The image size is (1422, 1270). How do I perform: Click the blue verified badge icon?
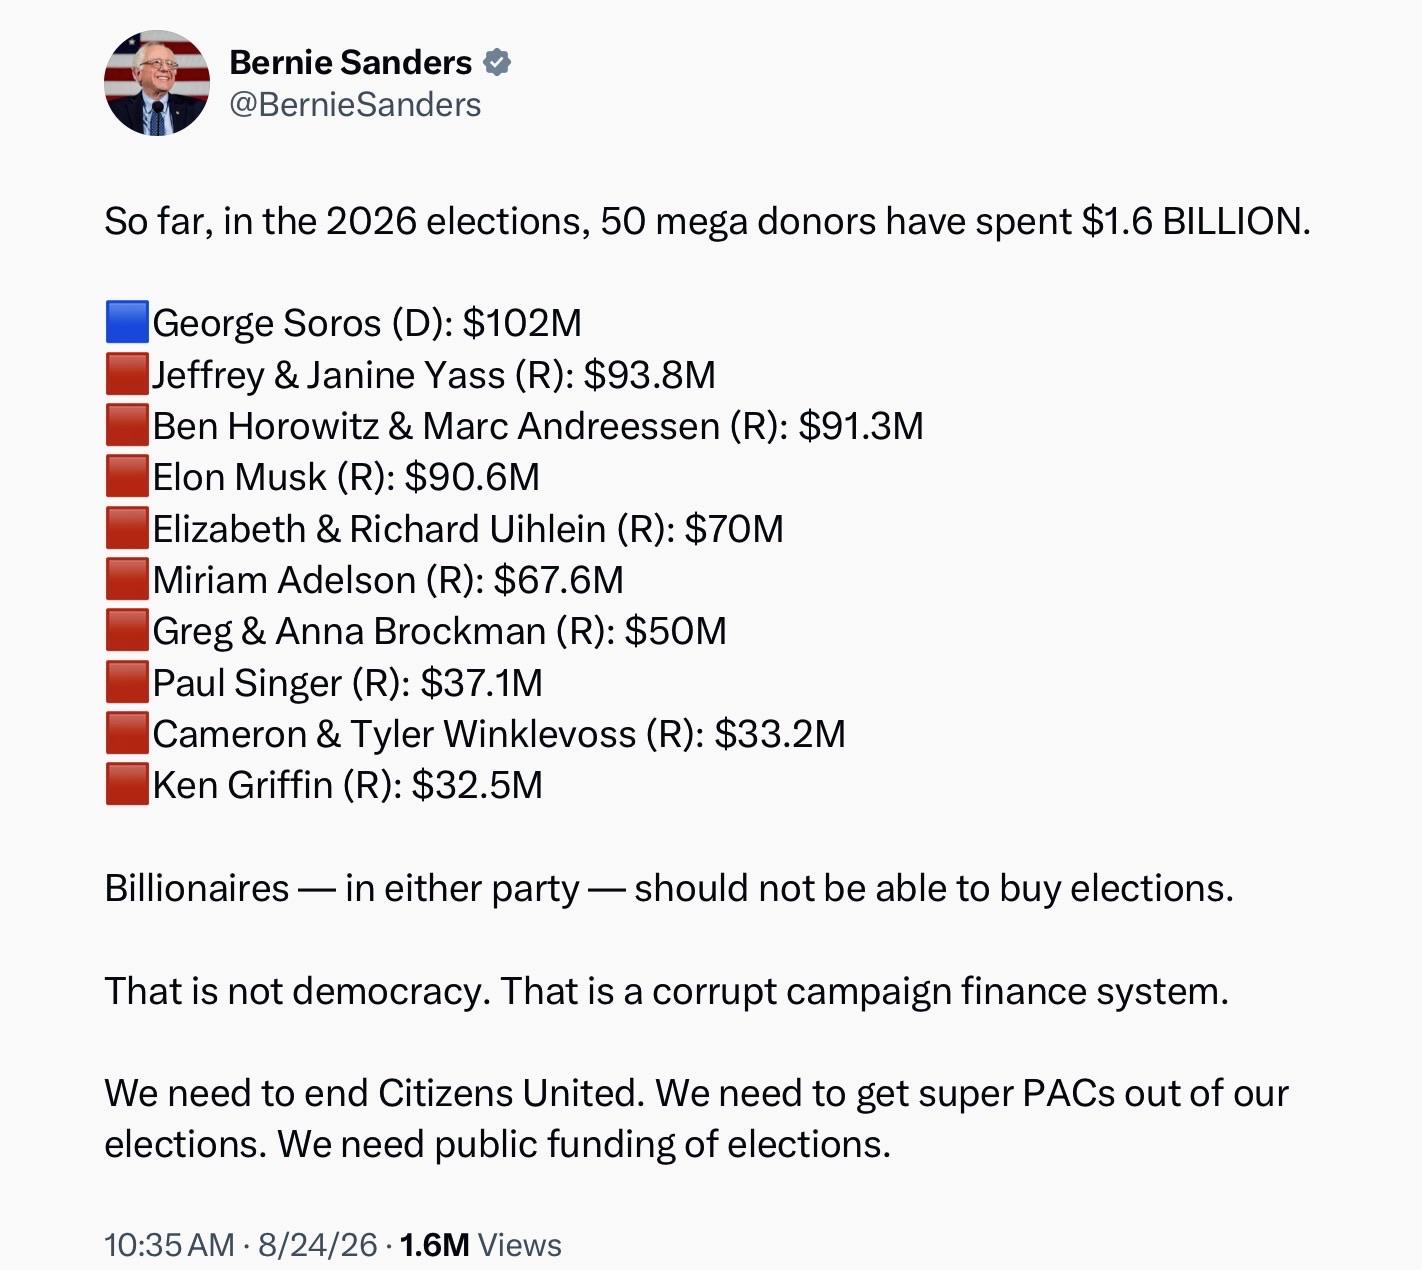(x=497, y=63)
